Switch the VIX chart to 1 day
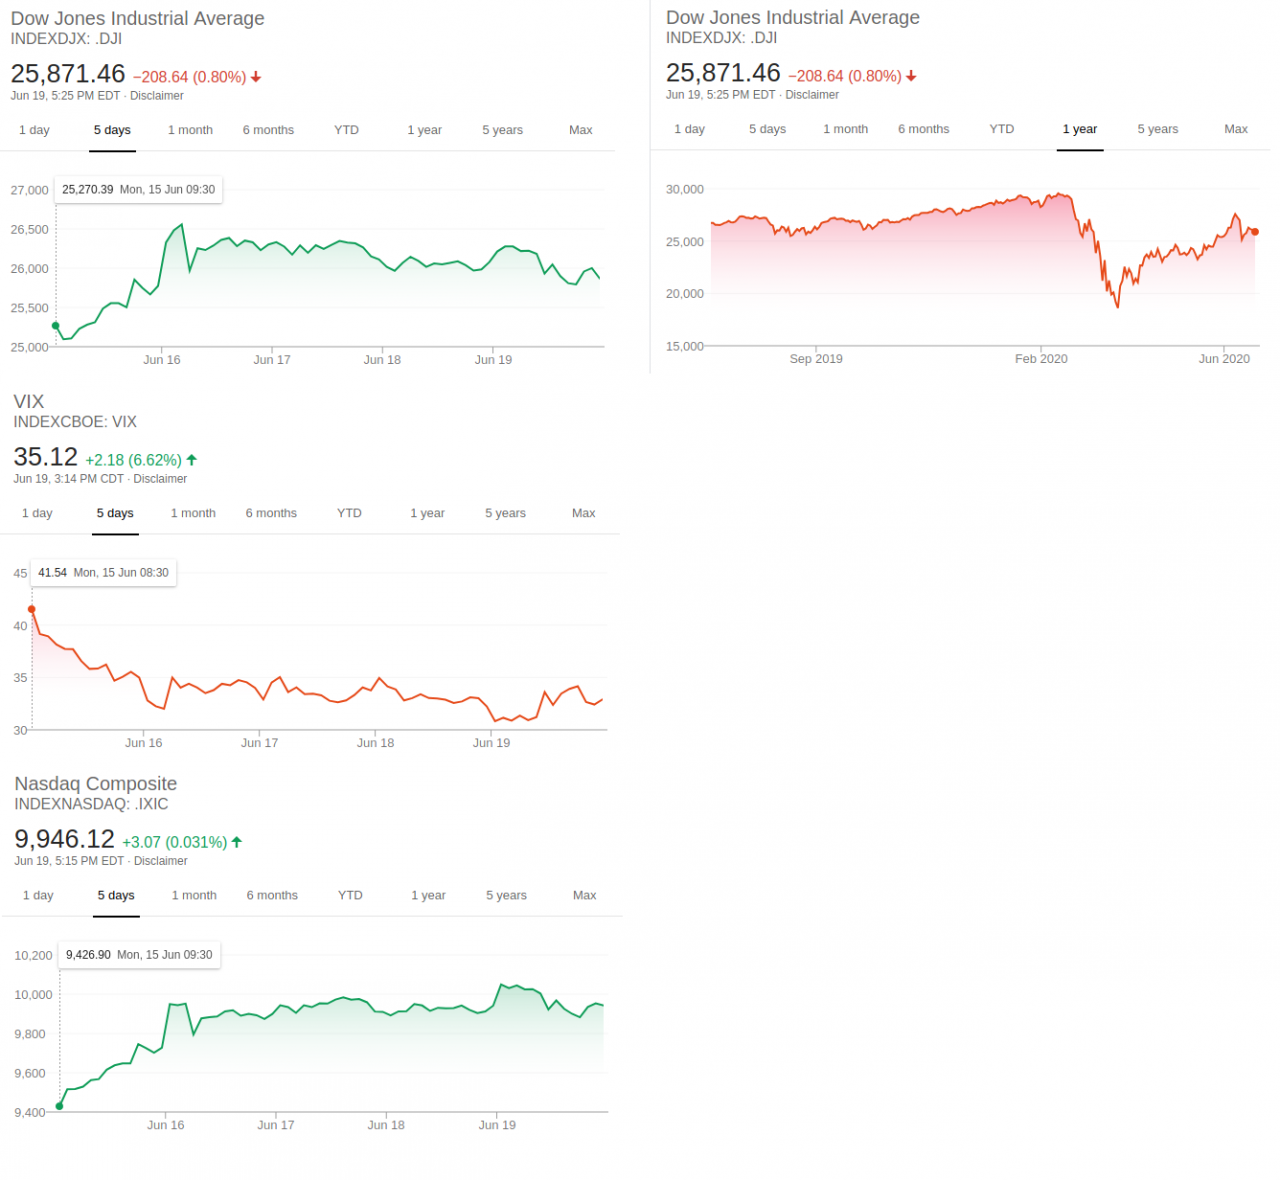 (37, 513)
